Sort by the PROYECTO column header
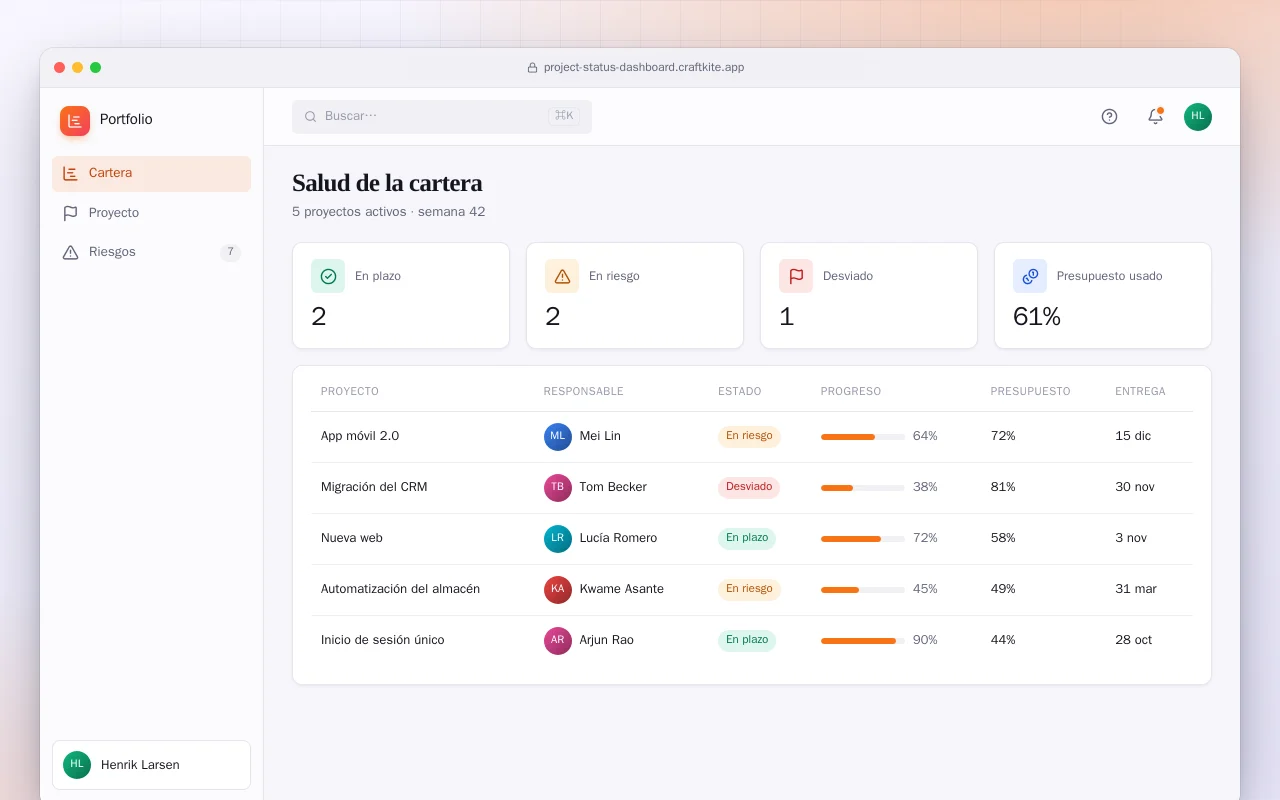This screenshot has width=1280, height=800. pyautogui.click(x=350, y=392)
